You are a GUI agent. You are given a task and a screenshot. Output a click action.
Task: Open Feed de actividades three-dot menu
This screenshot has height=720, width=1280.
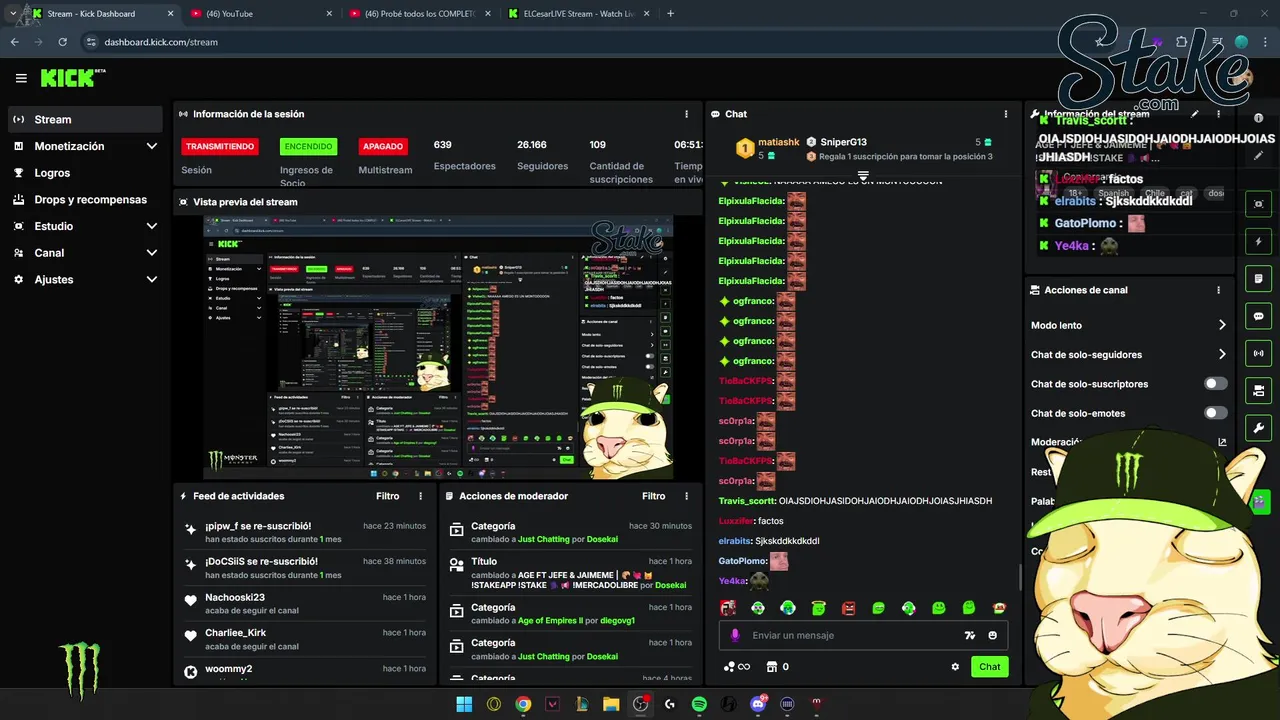(421, 496)
